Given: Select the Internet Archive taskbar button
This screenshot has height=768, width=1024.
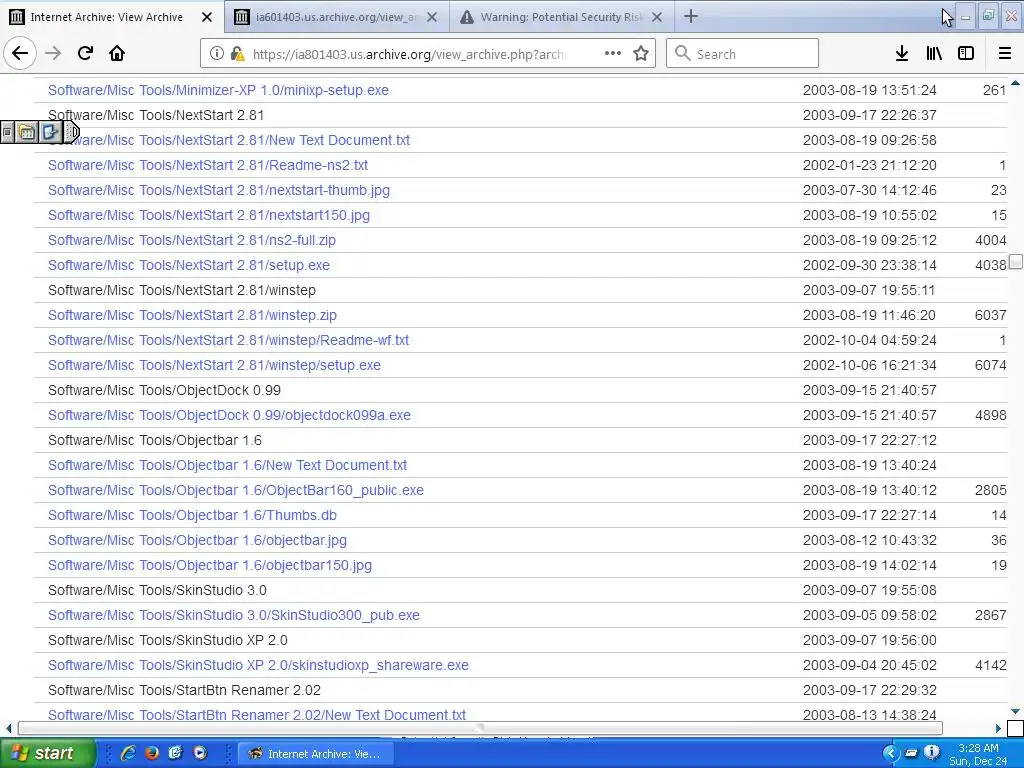Looking at the screenshot, I should [315, 754].
